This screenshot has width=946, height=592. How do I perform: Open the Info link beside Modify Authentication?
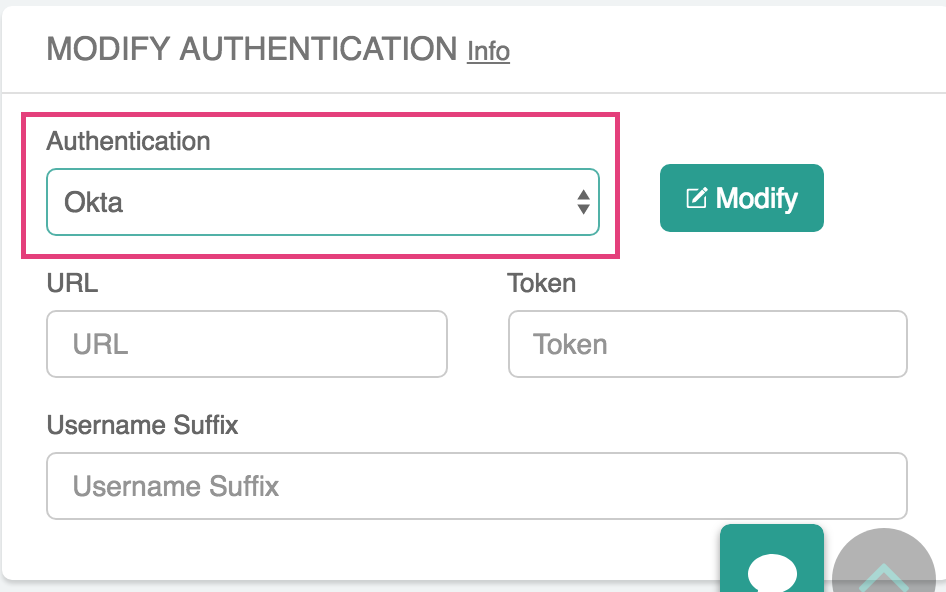487,51
